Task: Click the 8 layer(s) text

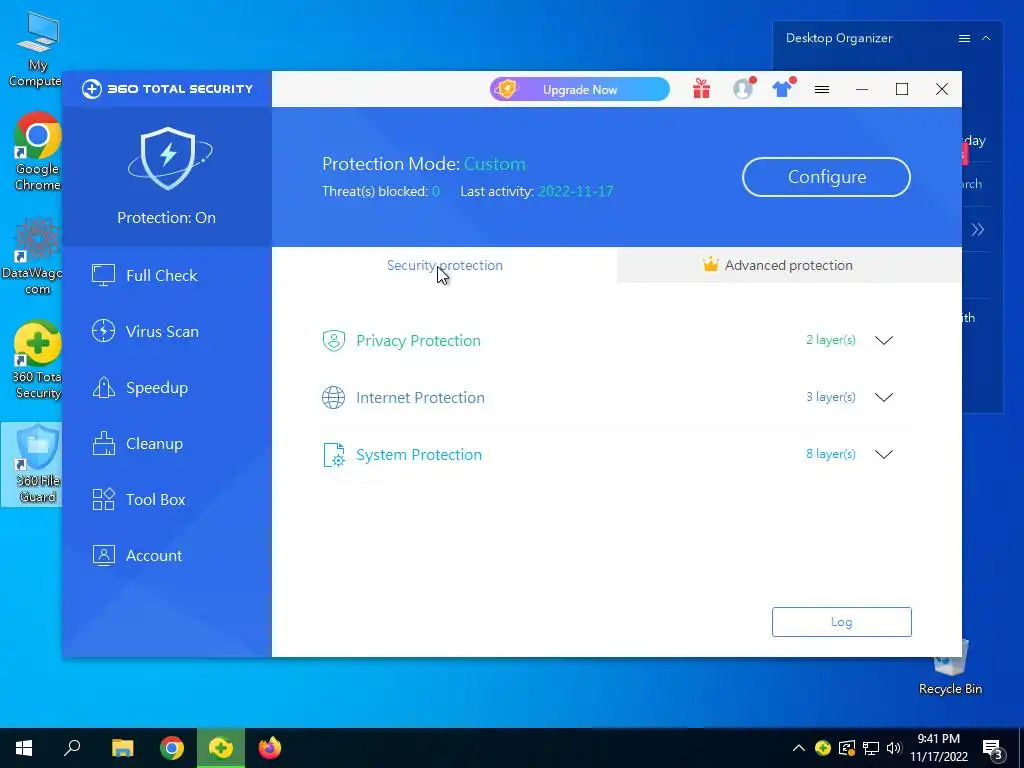Action: 831,454
